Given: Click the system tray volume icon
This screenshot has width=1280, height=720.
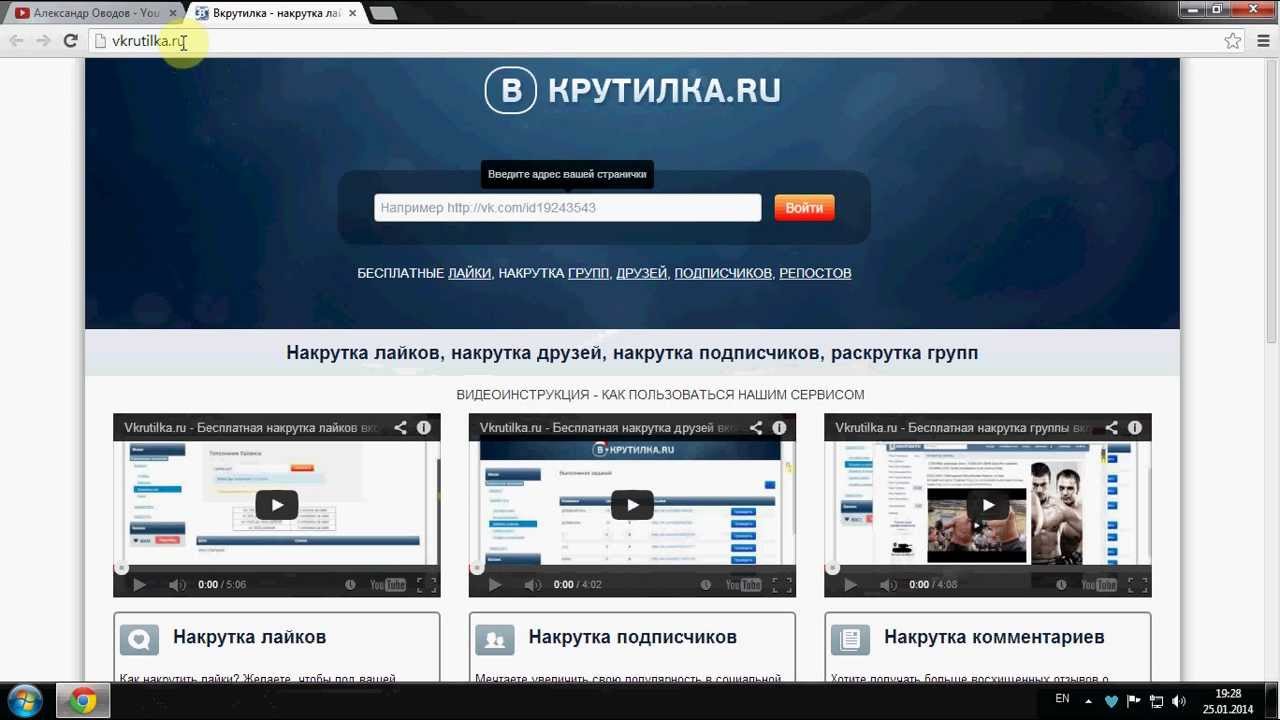Looking at the screenshot, I should pyautogui.click(x=1179, y=701).
